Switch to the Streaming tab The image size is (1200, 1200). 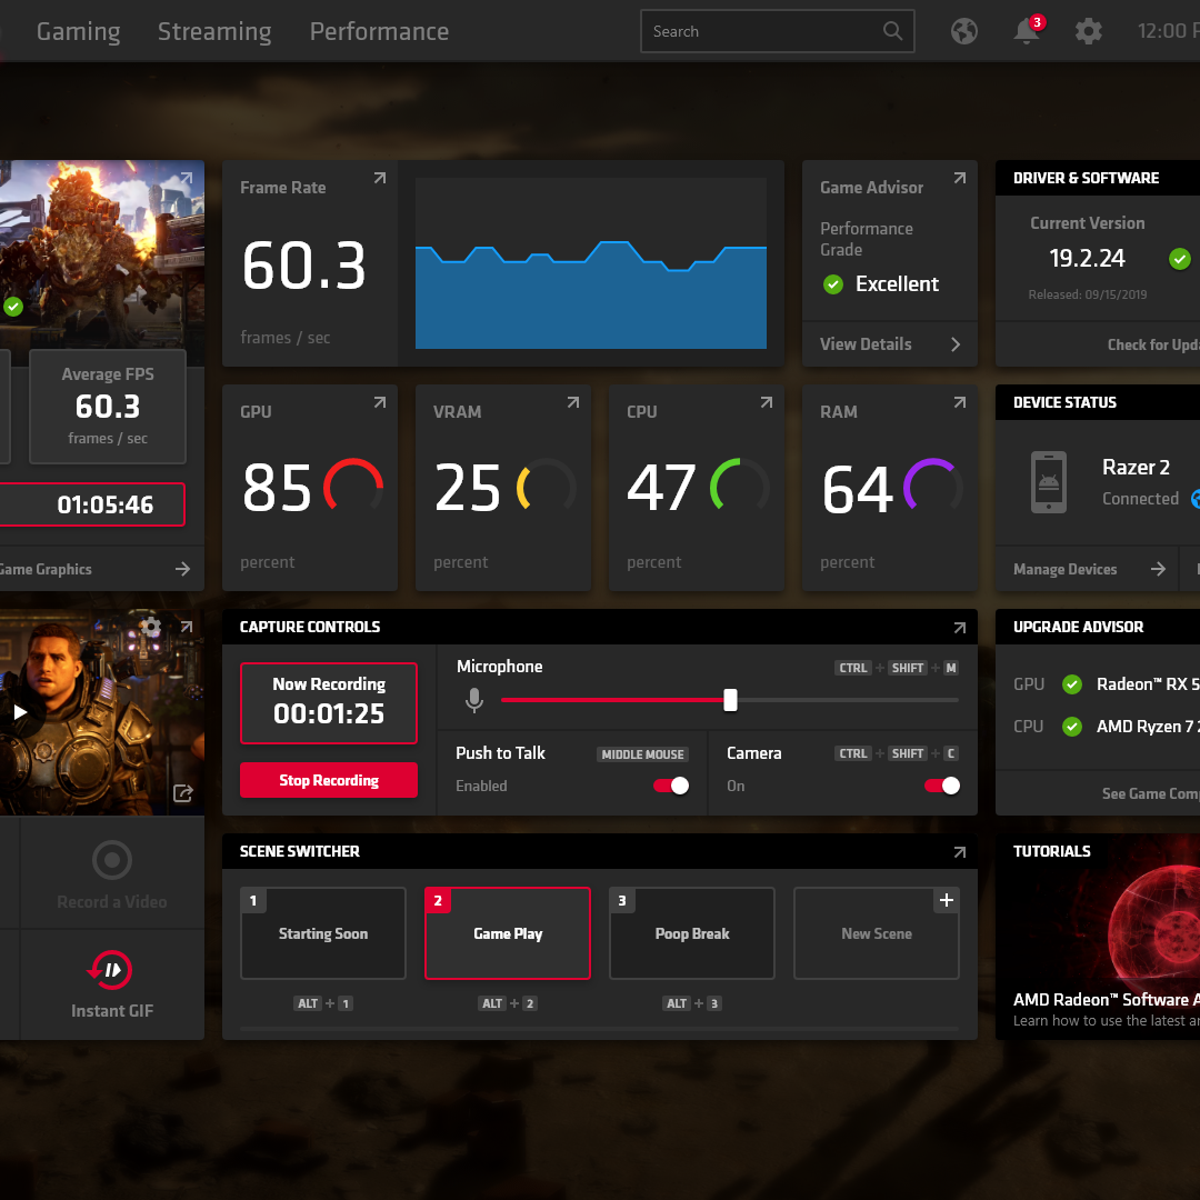click(214, 31)
